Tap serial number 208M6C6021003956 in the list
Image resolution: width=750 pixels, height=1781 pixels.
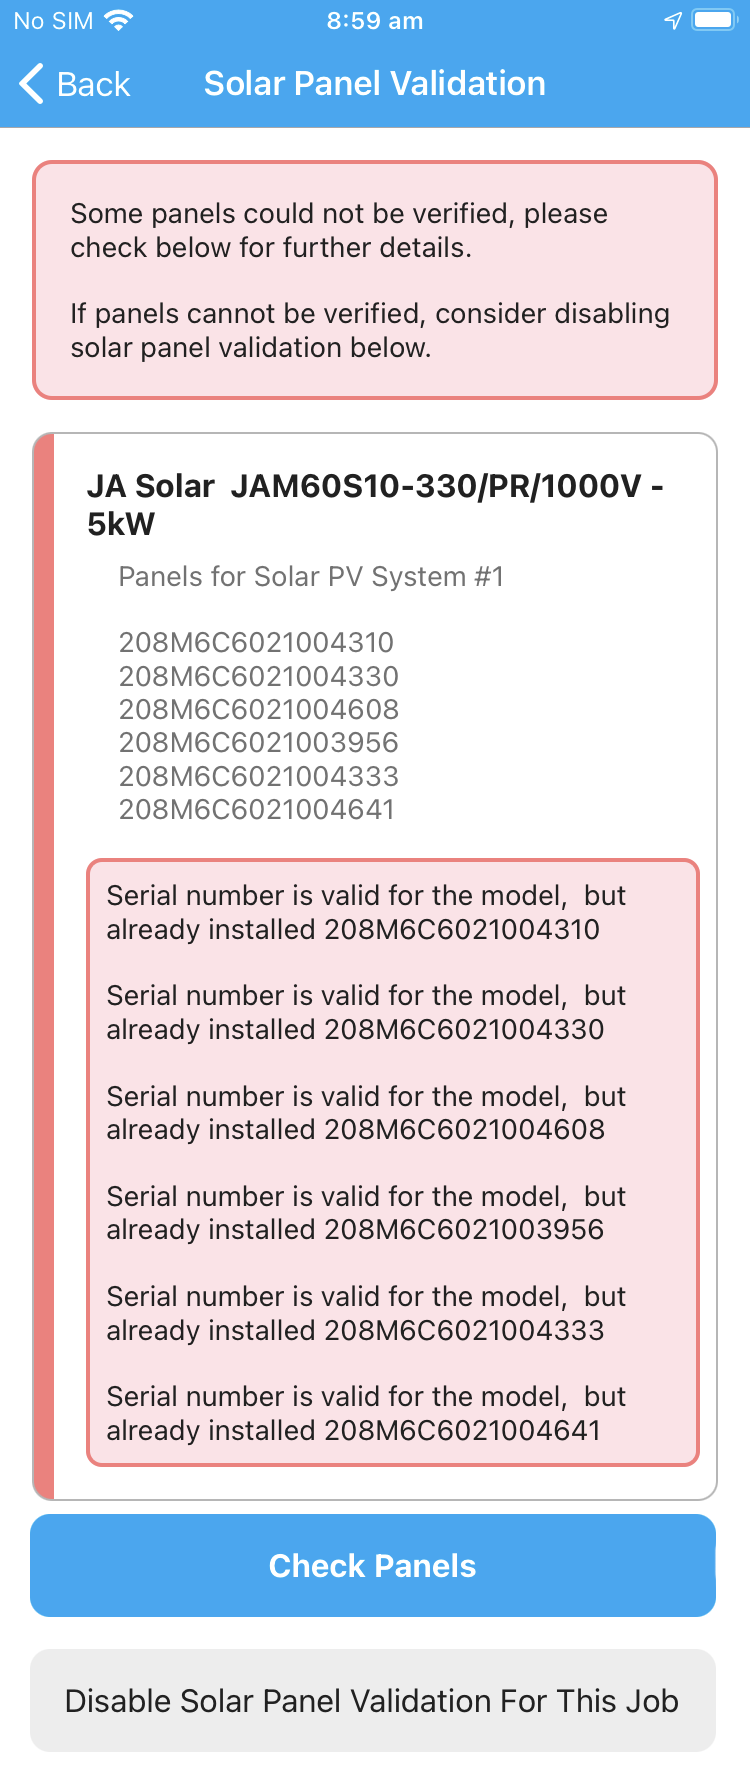[258, 742]
